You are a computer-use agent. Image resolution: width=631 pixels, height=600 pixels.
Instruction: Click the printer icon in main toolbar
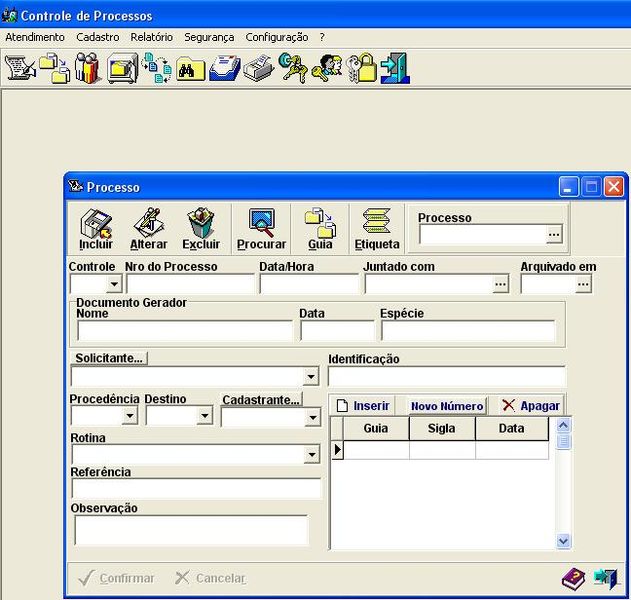[259, 68]
